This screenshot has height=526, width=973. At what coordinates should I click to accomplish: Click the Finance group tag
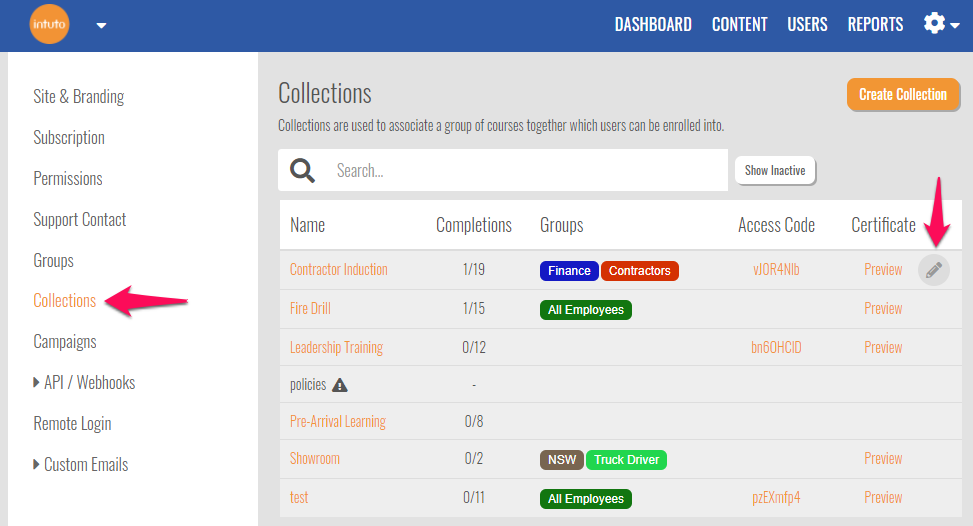(x=569, y=271)
